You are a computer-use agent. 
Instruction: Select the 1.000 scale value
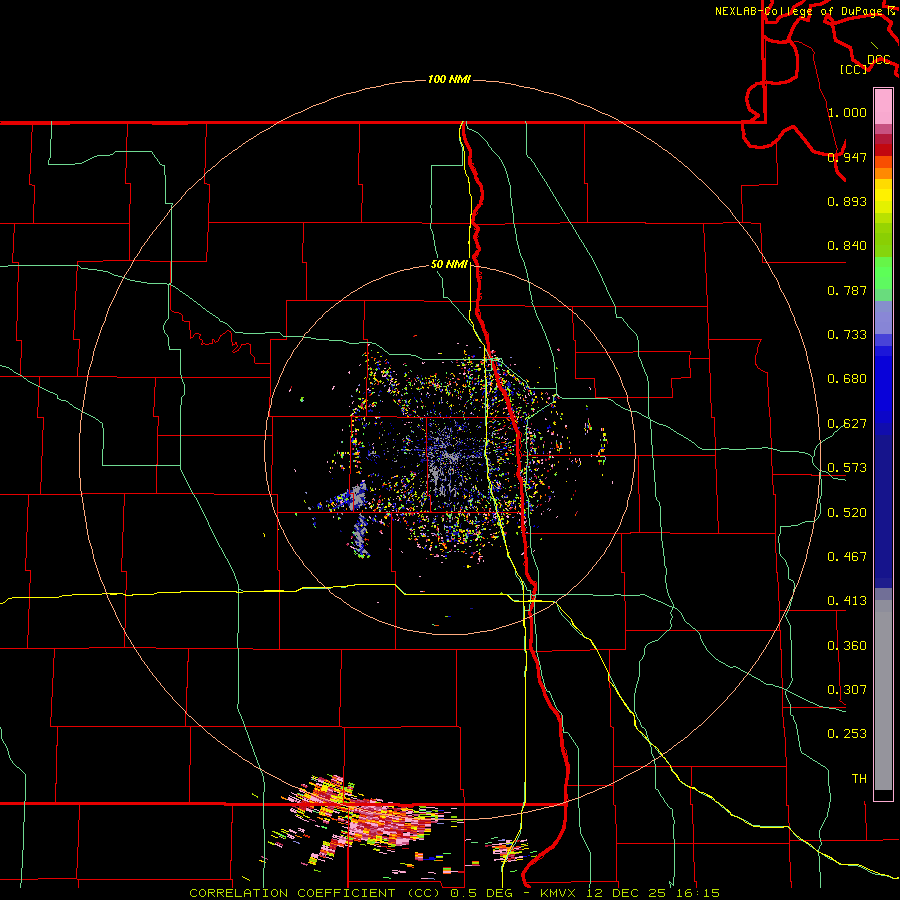pos(847,112)
